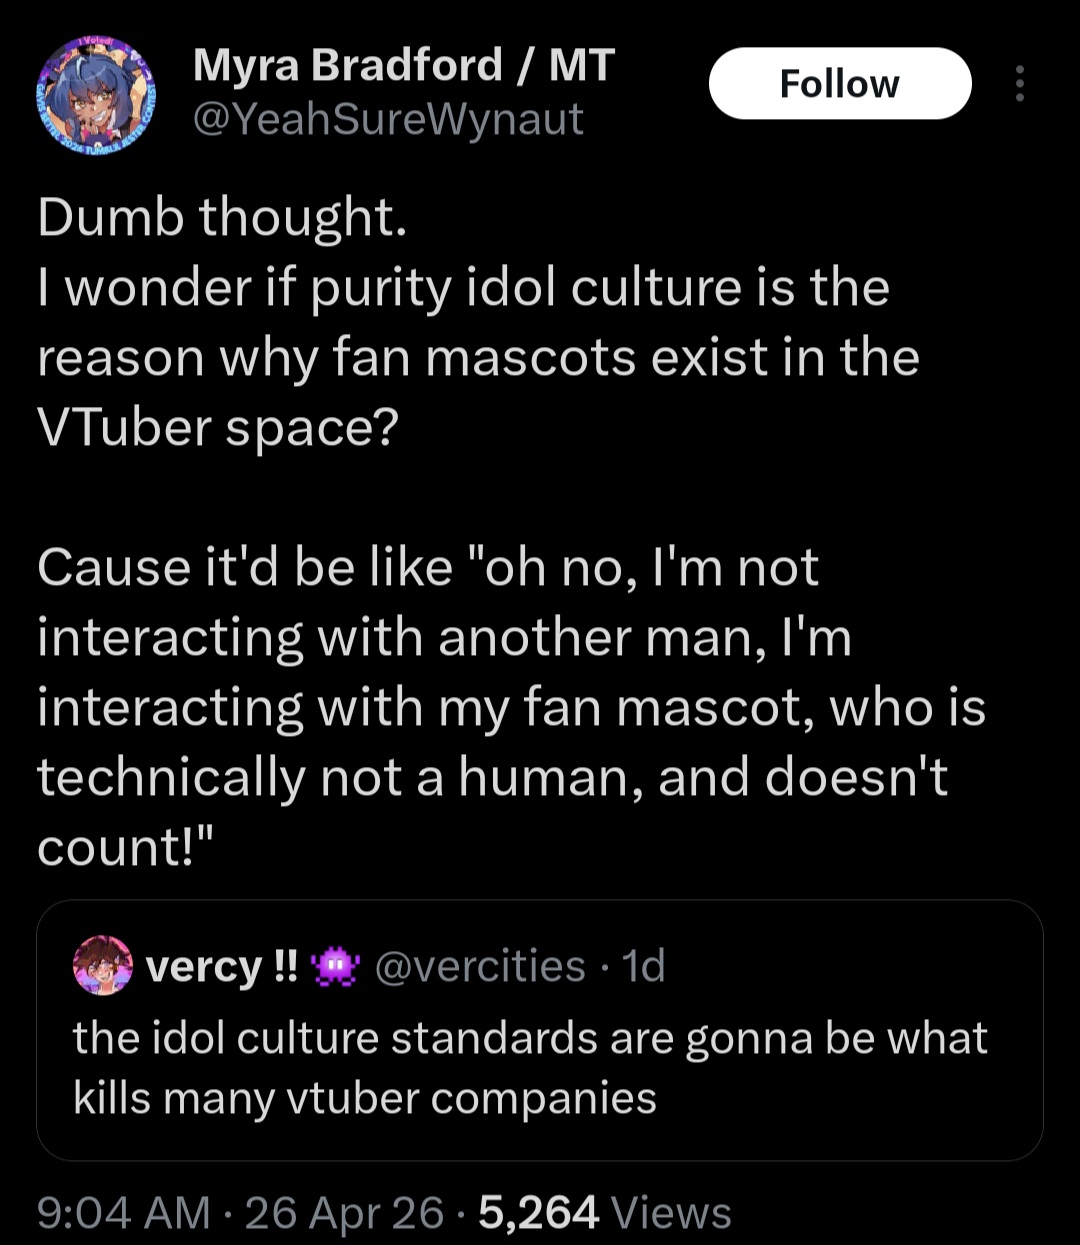Click the "technically not a human" line
Screen dimensions: 1080x1245
(x=492, y=777)
